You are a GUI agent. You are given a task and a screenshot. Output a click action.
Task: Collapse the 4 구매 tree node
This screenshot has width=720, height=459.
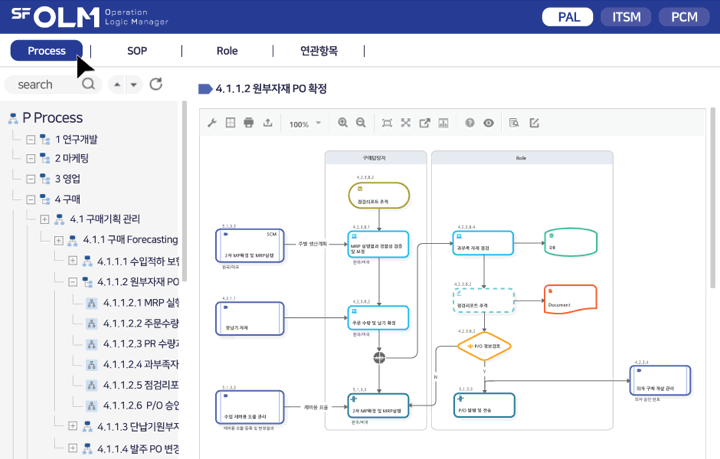point(31,199)
